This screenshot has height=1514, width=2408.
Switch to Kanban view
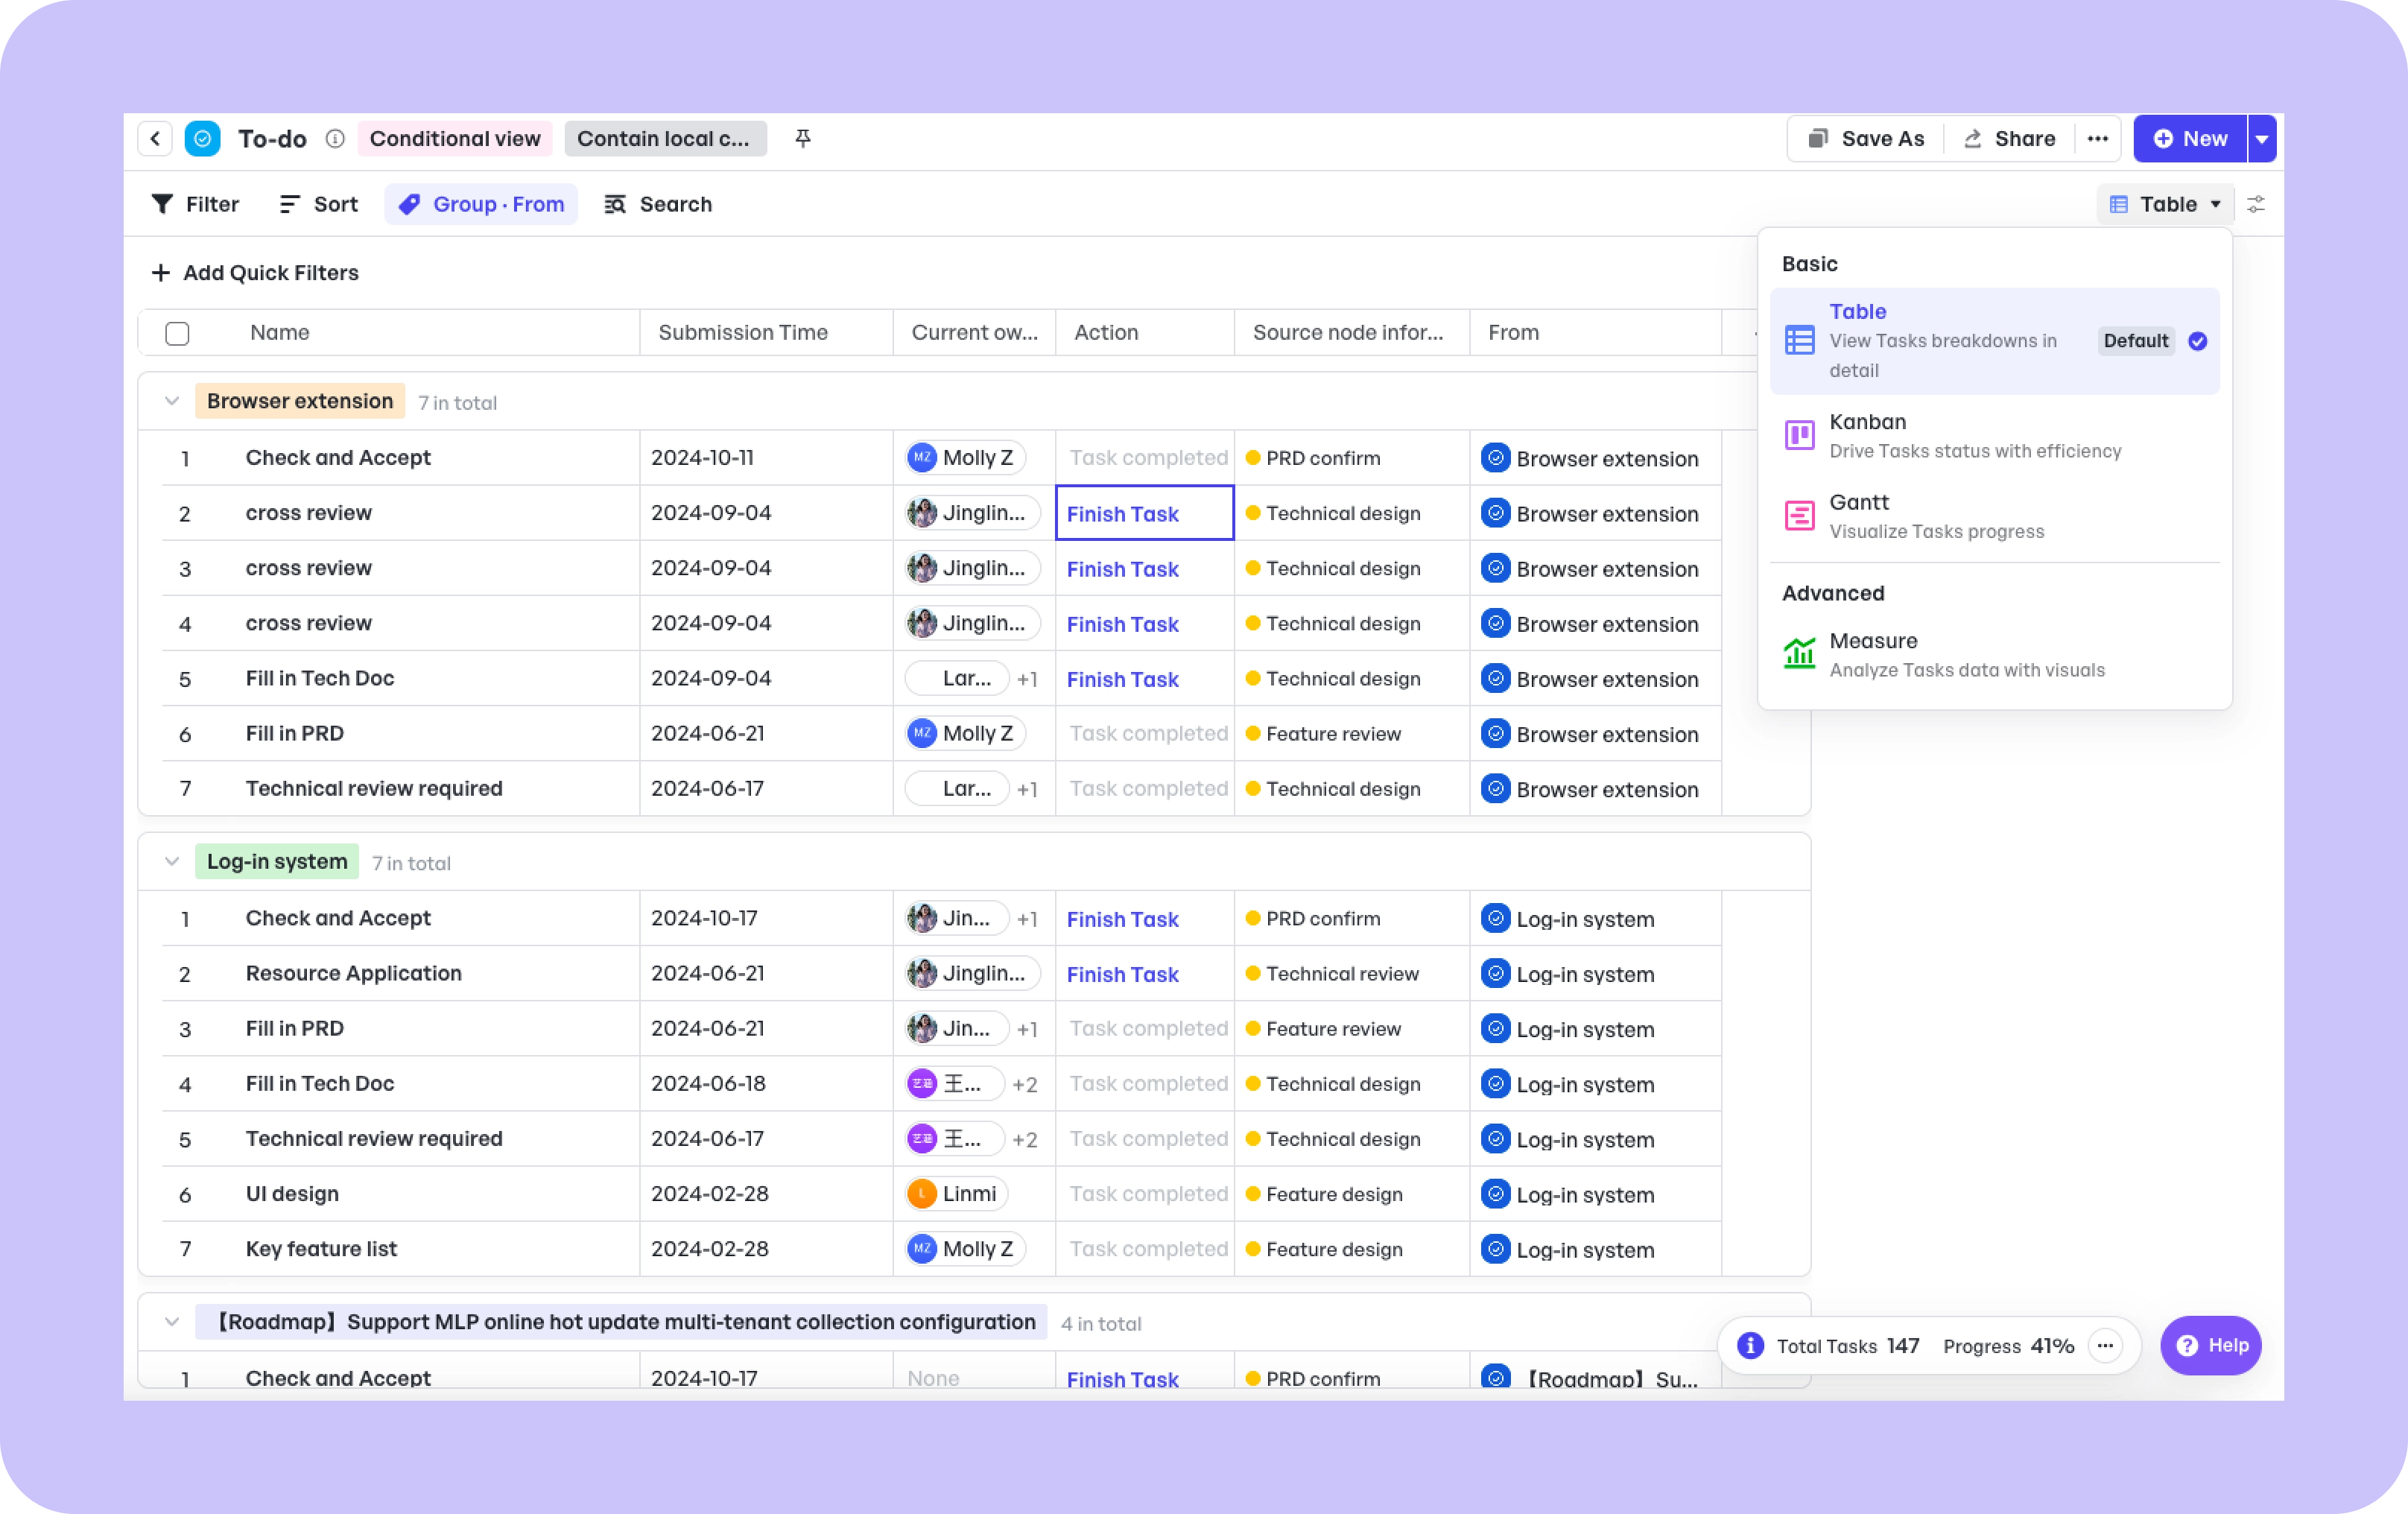1994,436
